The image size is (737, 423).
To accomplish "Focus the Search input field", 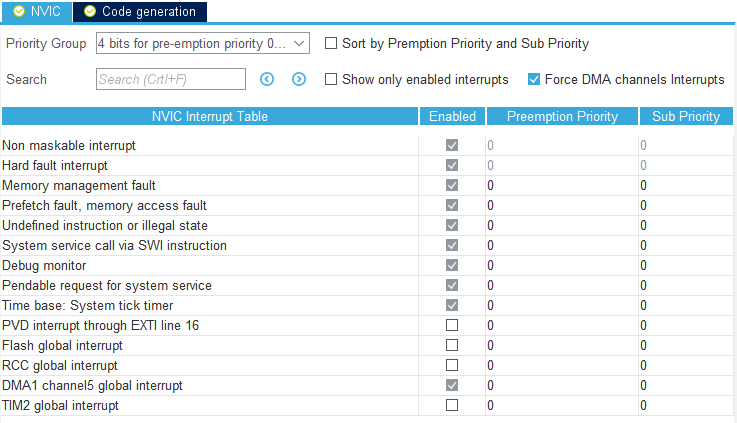I will coord(171,79).
